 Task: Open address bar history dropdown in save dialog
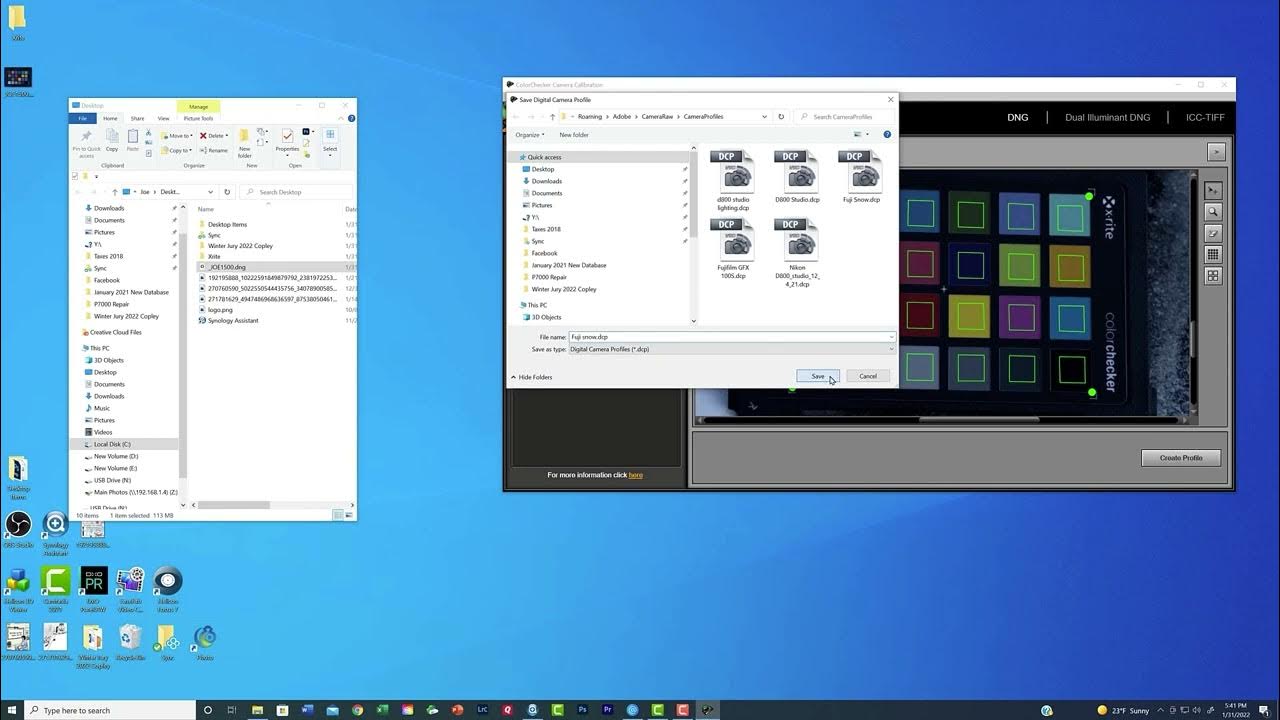click(x=765, y=117)
